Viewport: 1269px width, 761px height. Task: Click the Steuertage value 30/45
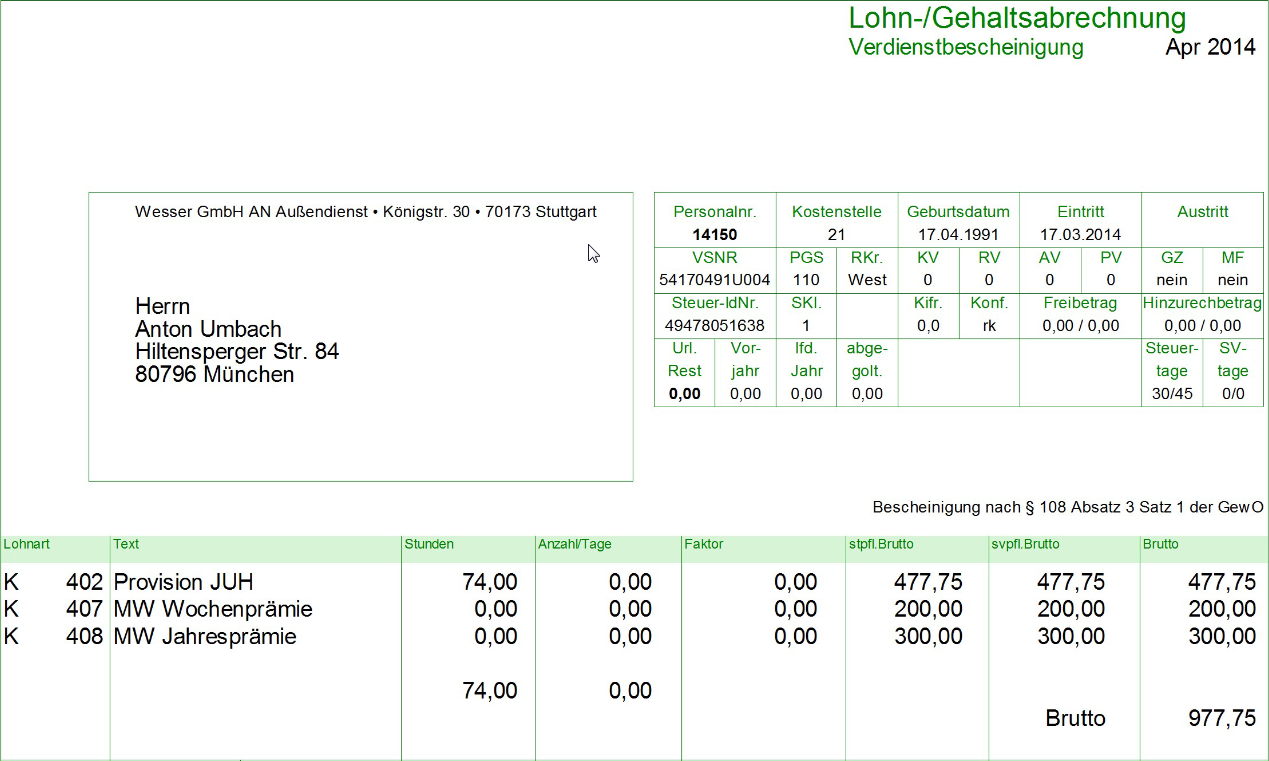click(x=1171, y=394)
